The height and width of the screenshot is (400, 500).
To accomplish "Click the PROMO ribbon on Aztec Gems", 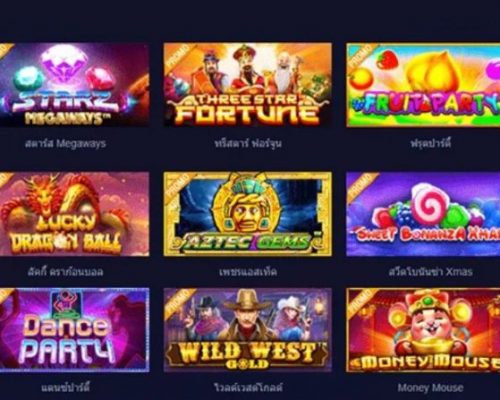I will 178,186.
